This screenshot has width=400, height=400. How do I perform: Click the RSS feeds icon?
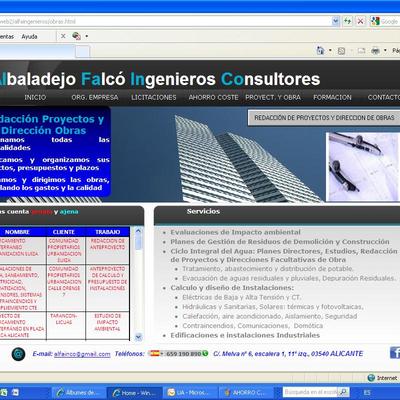point(342,51)
